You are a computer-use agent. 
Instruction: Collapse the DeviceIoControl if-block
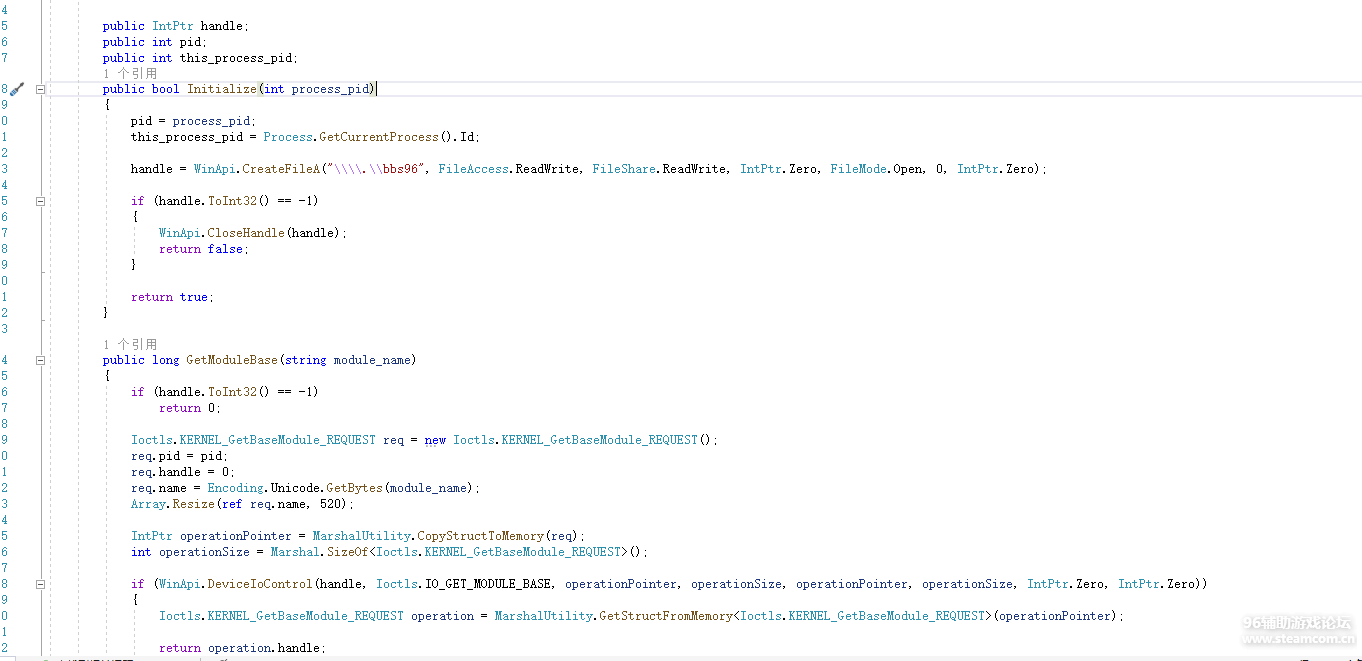click(x=41, y=584)
